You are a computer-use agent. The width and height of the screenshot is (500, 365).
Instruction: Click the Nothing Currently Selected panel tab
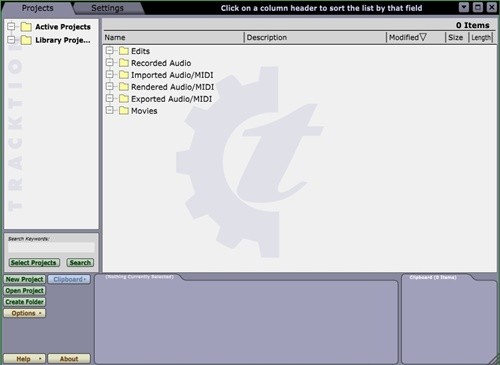[x=139, y=277]
